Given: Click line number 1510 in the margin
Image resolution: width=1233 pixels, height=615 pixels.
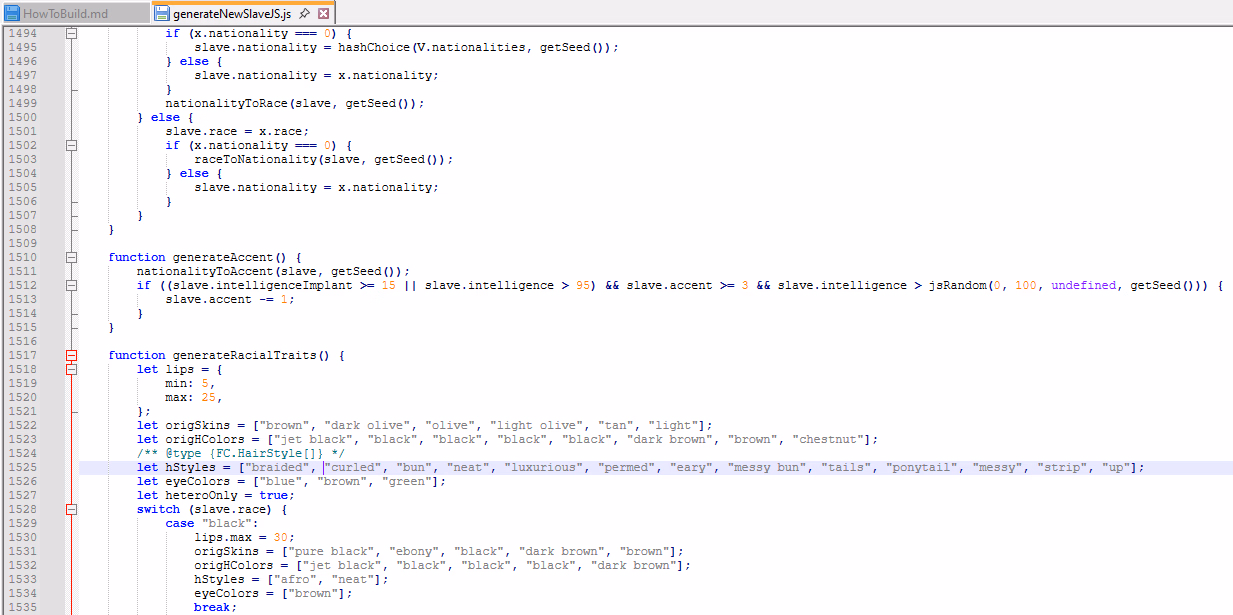Looking at the screenshot, I should (21, 257).
